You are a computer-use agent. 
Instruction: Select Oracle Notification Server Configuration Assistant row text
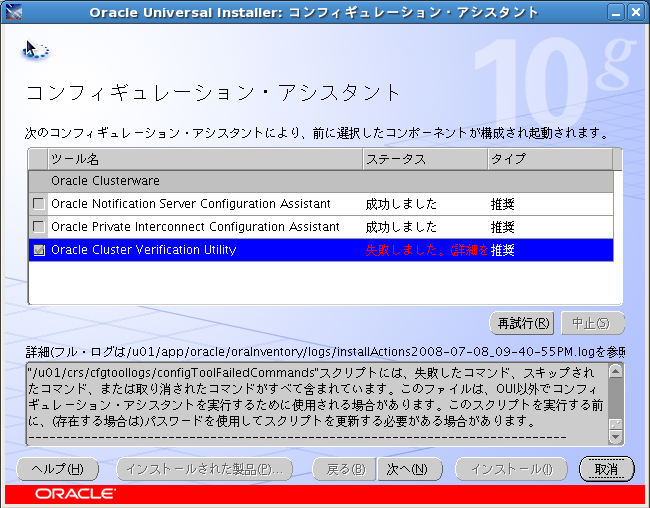pyautogui.click(x=191, y=204)
